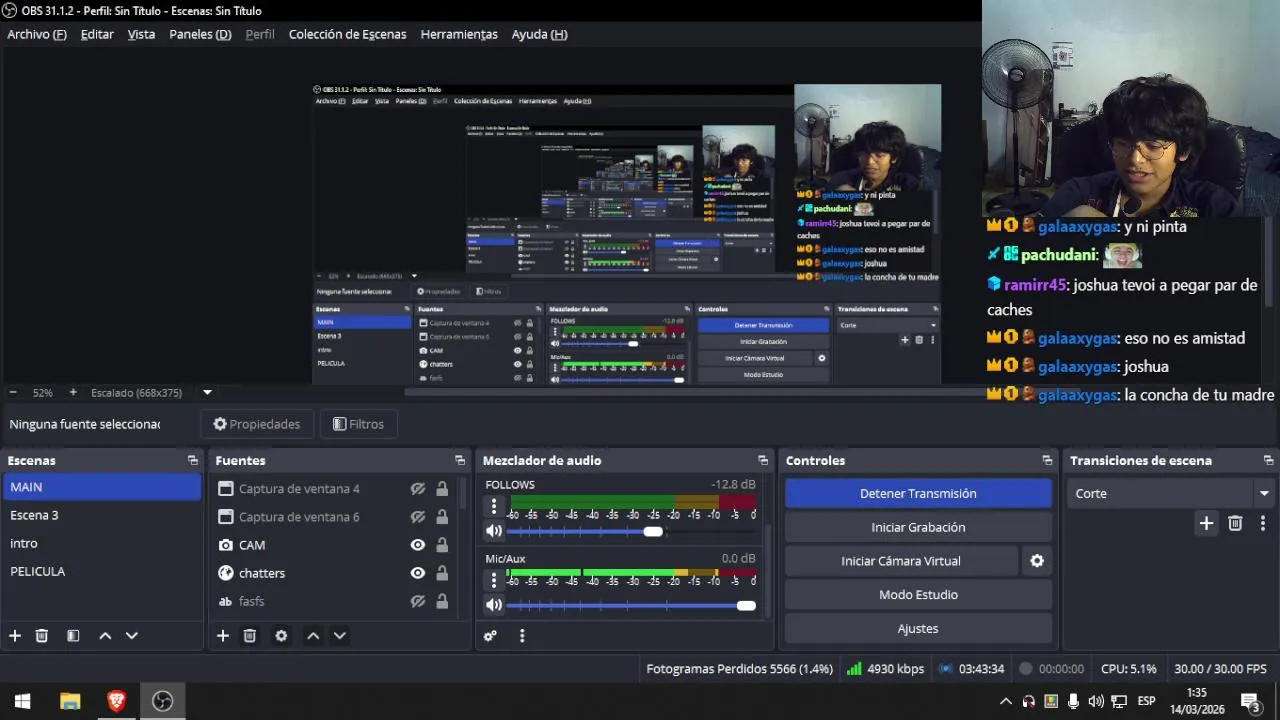Delete selected scene with trash icon
This screenshot has height=720, width=1280.
pos(42,636)
